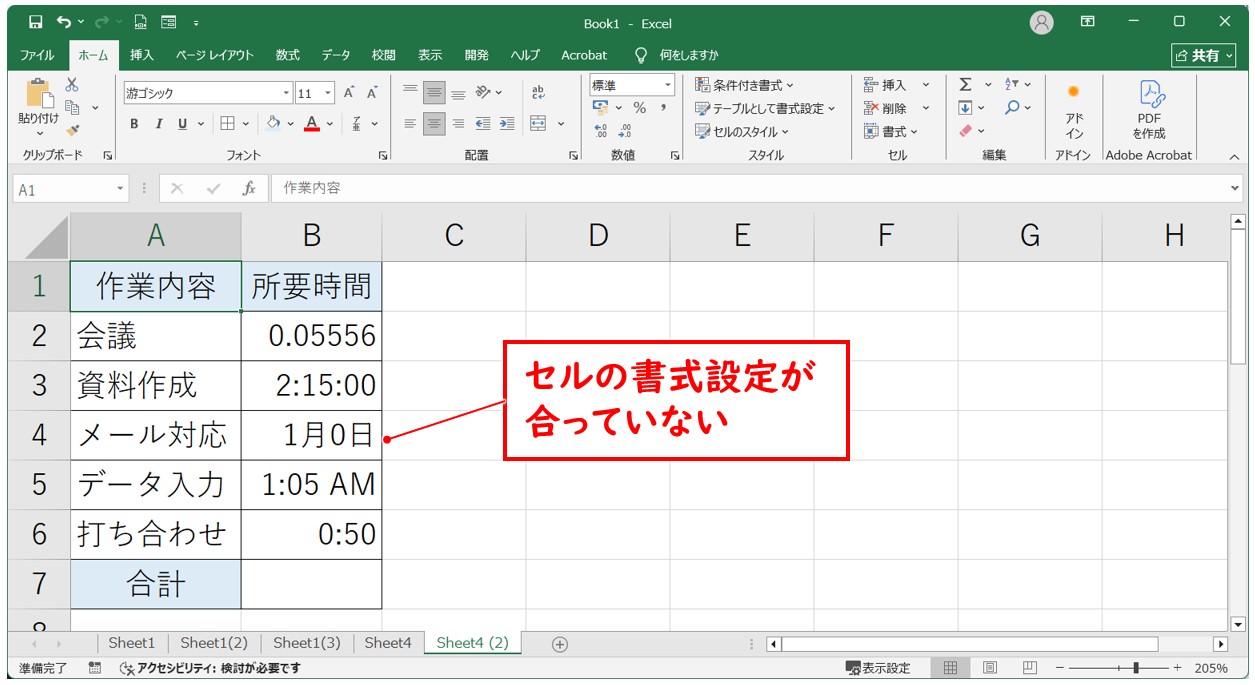Switch to the Sheet4 worksheet tab
Image resolution: width=1255 pixels, height=685 pixels.
coord(388,643)
